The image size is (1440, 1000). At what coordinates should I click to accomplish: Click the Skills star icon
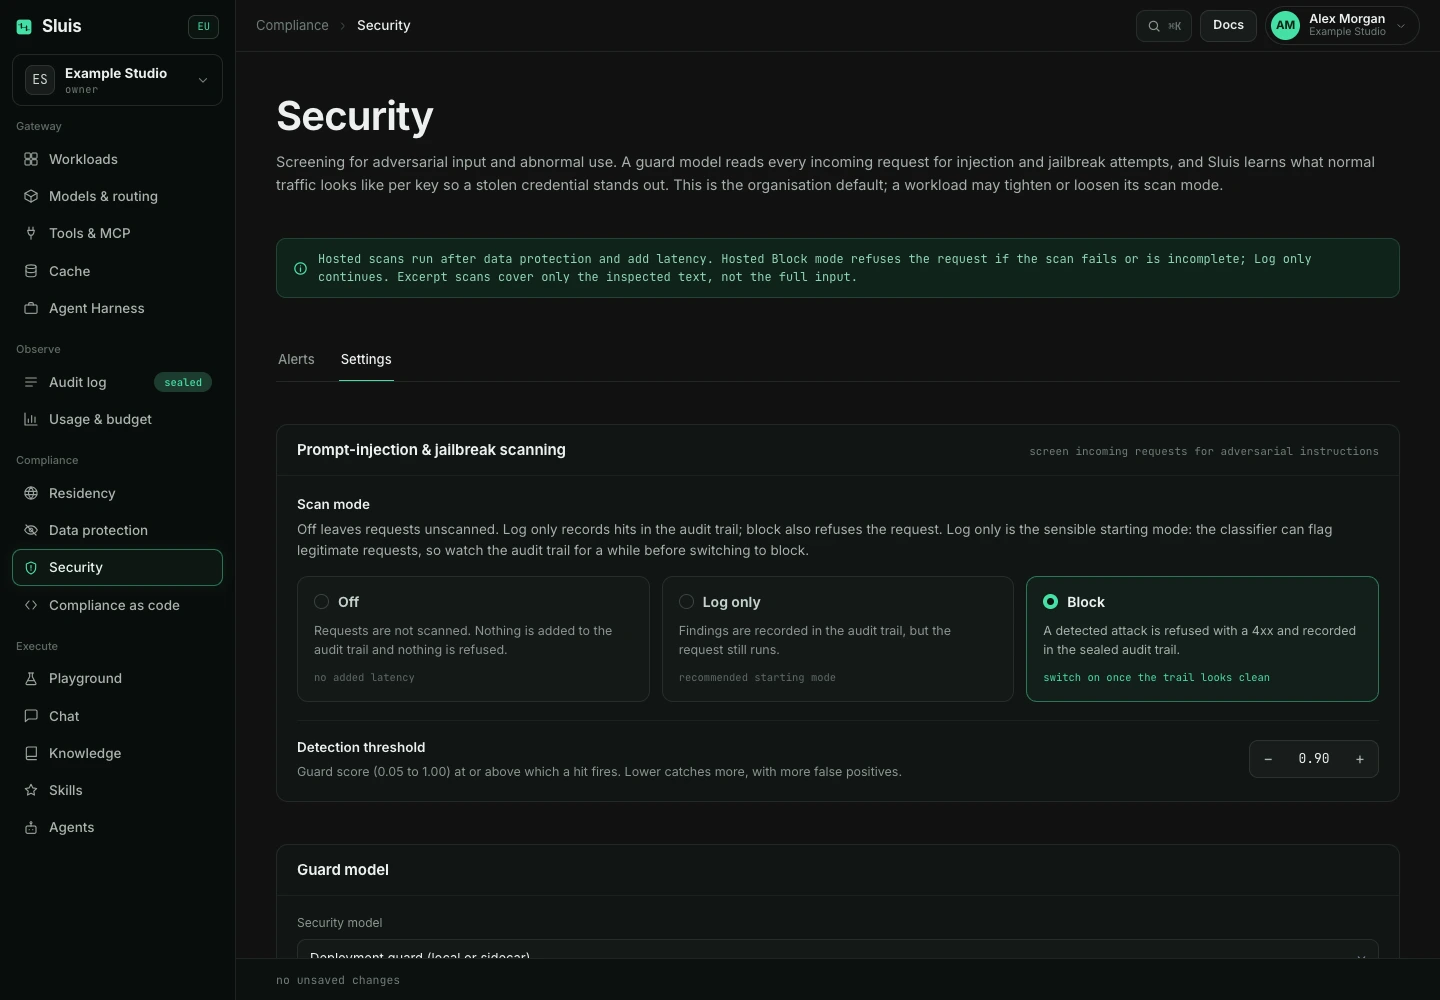(31, 790)
